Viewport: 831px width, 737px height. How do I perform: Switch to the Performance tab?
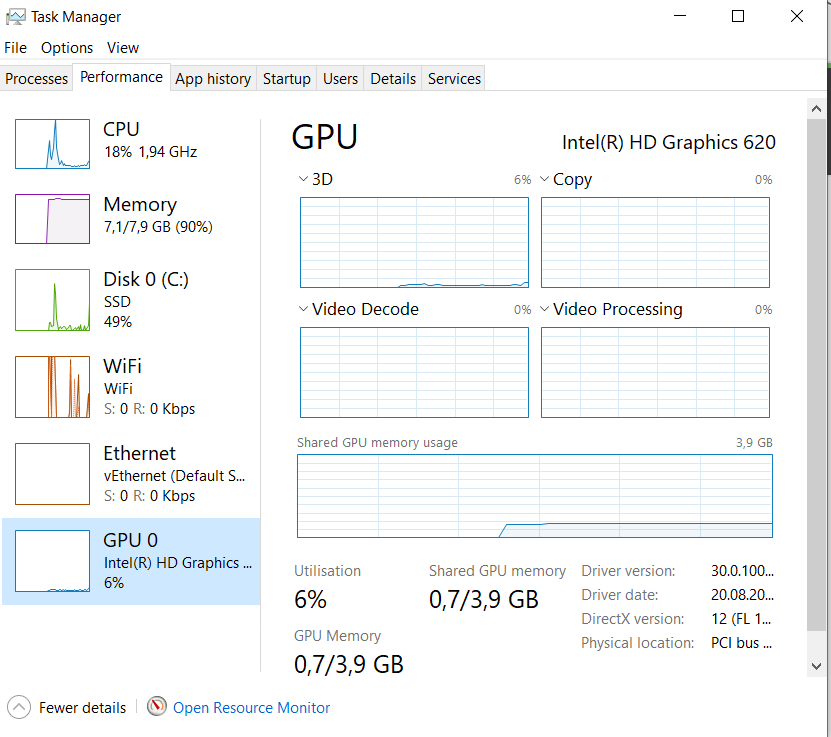click(121, 77)
